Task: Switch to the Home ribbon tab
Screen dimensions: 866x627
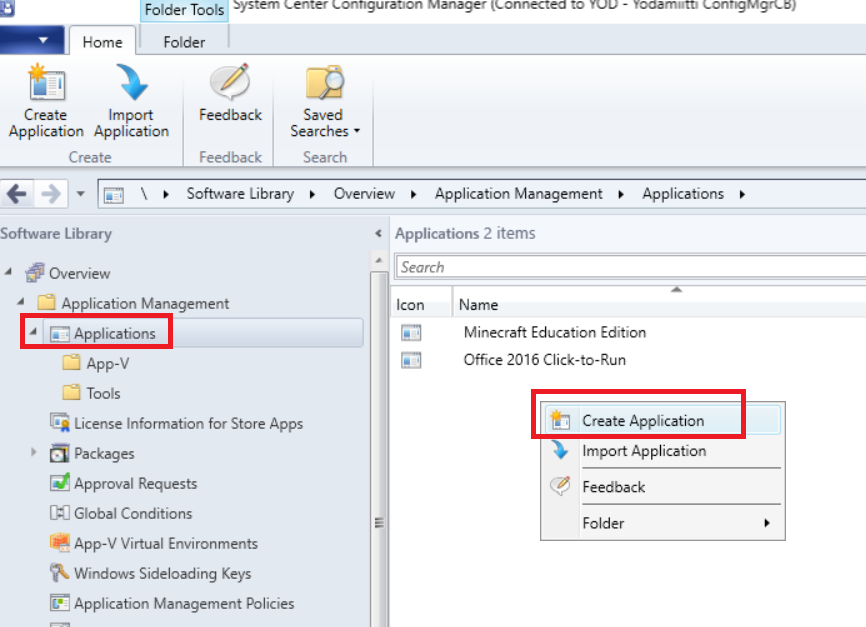Action: tap(102, 42)
